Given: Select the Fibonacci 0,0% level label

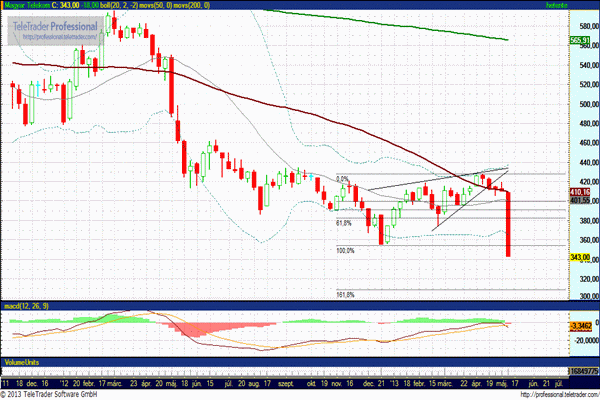Looking at the screenshot, I should [342, 180].
